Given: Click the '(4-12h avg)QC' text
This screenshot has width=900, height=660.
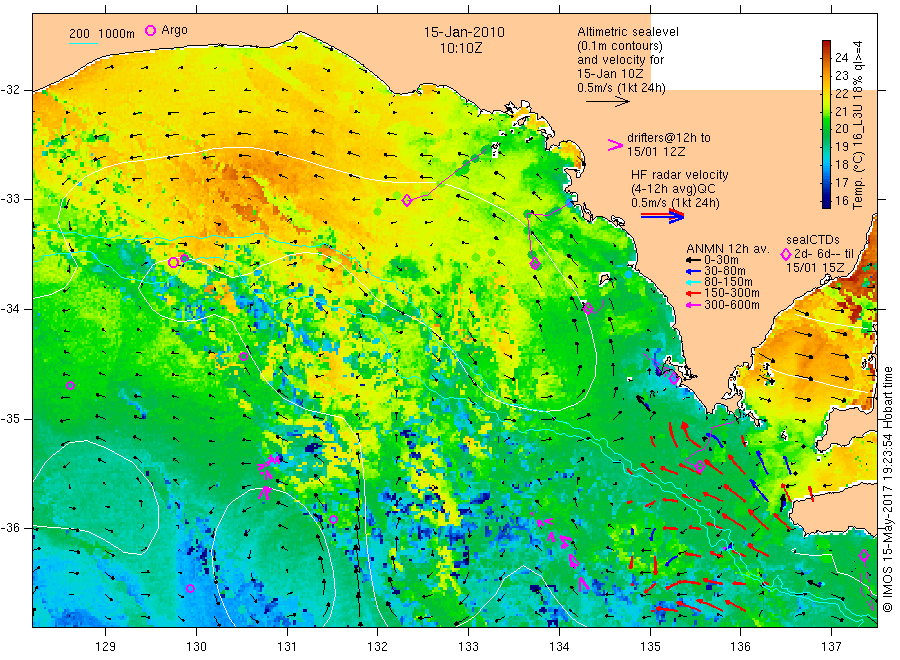Looking at the screenshot, I should (x=673, y=189).
